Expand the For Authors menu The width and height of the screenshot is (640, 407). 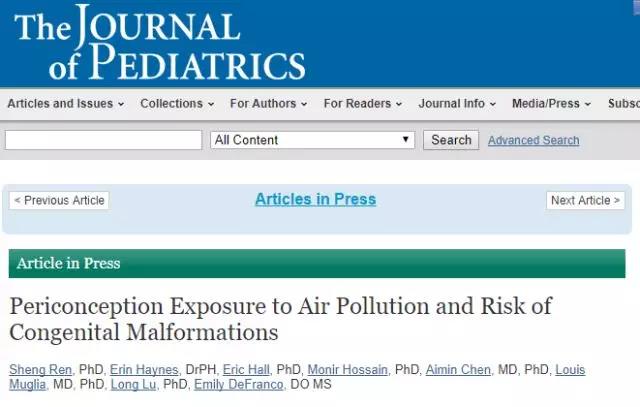tap(269, 104)
